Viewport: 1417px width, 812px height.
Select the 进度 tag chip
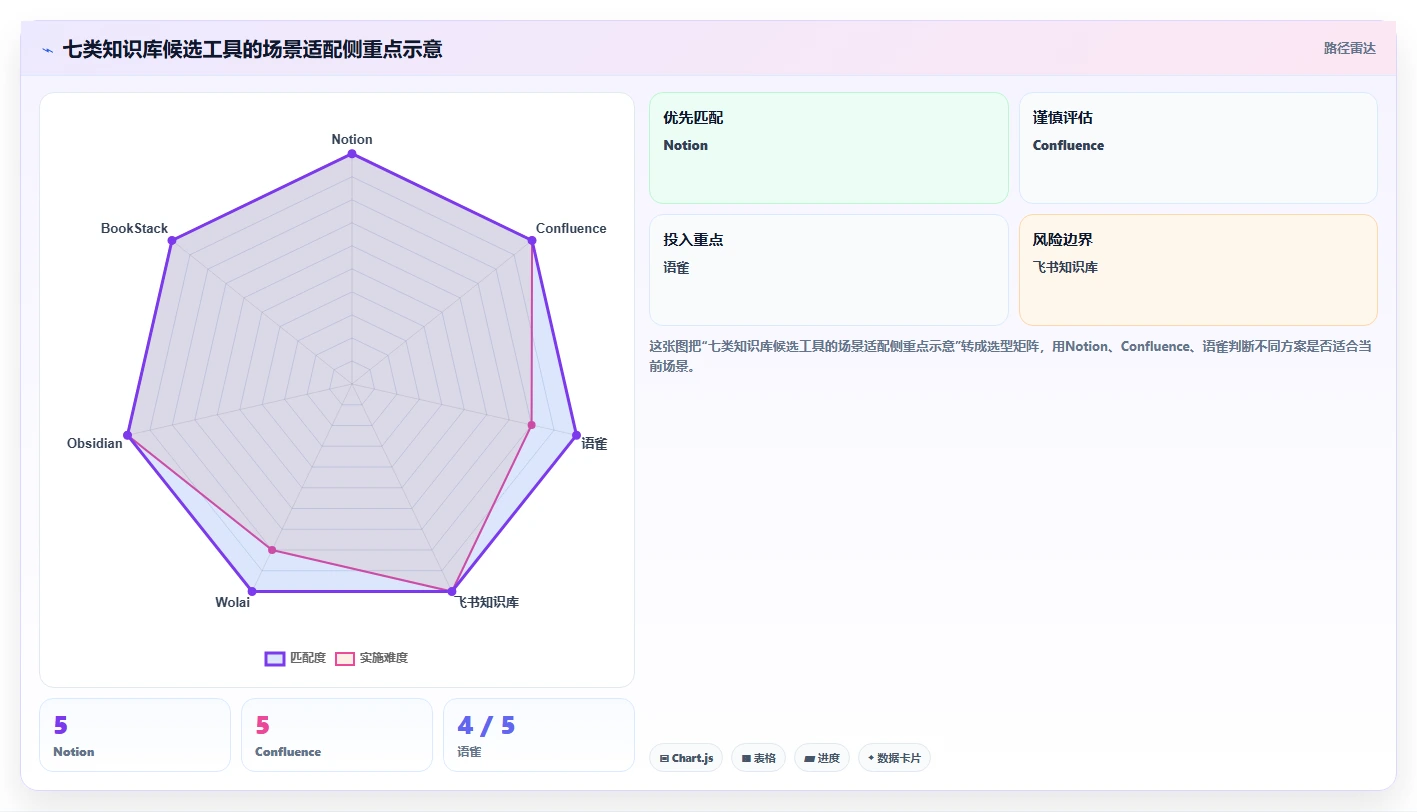click(x=822, y=758)
